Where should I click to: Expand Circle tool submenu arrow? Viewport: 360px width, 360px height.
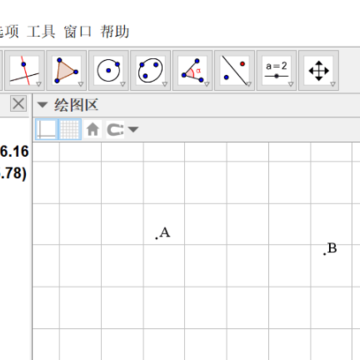point(123,84)
